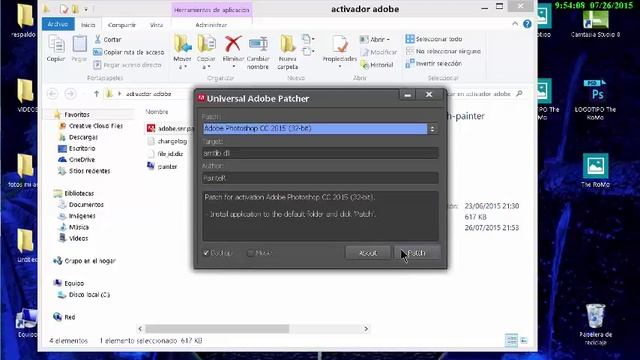
Task: Click Pegar acceso directo
Action: (127, 65)
